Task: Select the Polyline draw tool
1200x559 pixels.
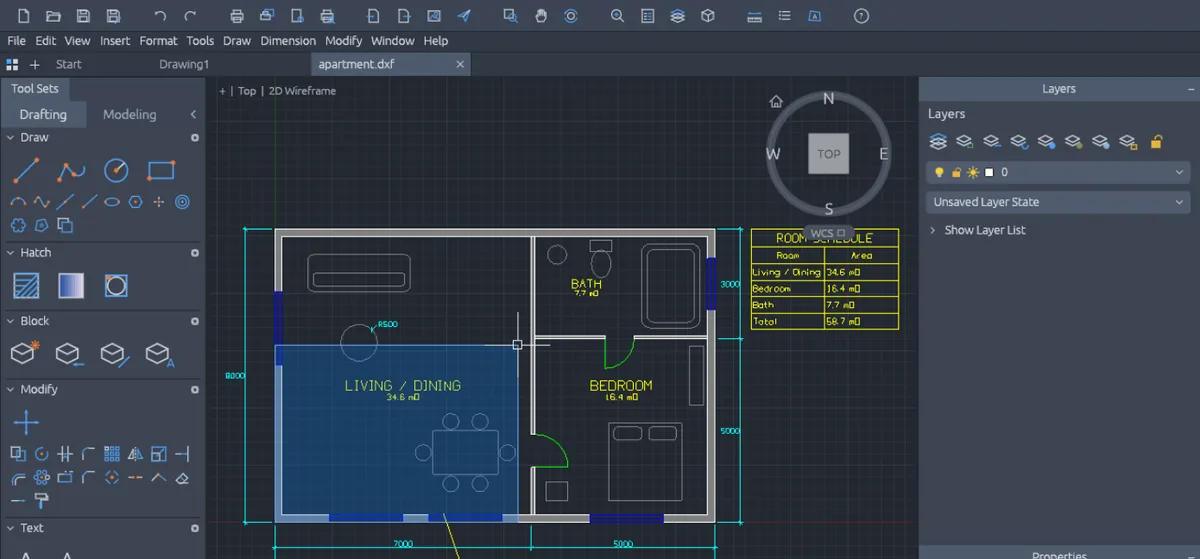Action: (x=71, y=171)
